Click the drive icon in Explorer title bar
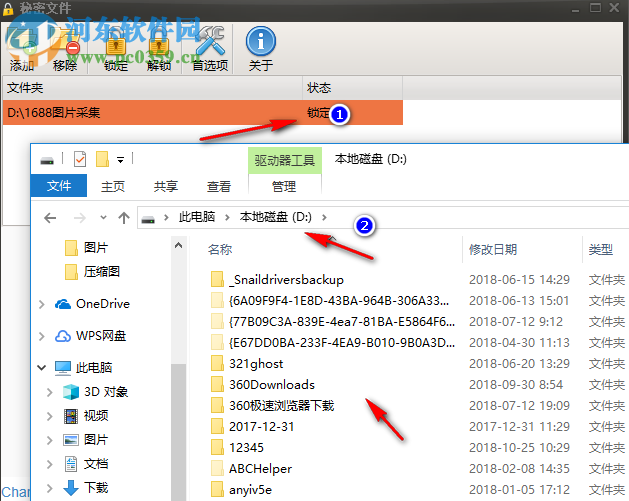629x501 pixels. click(47, 160)
